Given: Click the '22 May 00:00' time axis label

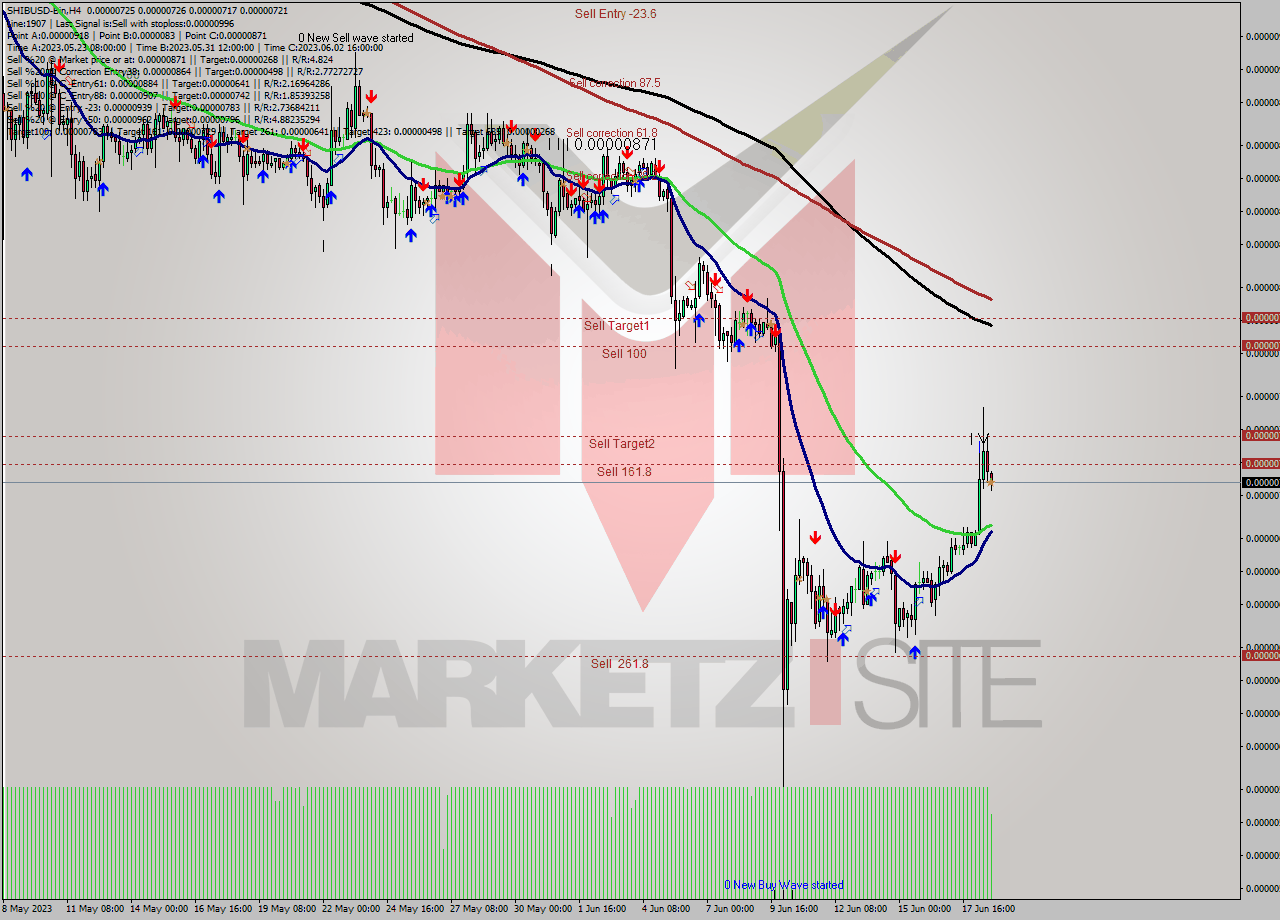Looking at the screenshot, I should pos(351,909).
